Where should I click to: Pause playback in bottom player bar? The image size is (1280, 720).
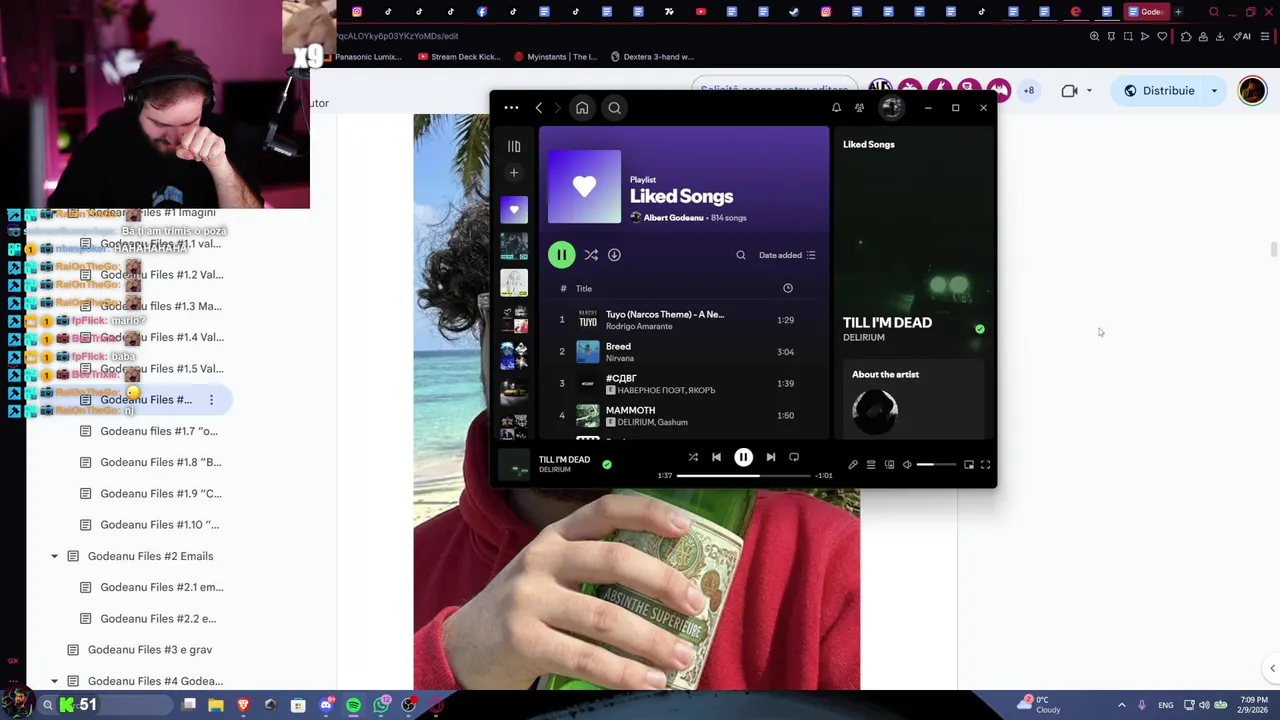point(743,457)
